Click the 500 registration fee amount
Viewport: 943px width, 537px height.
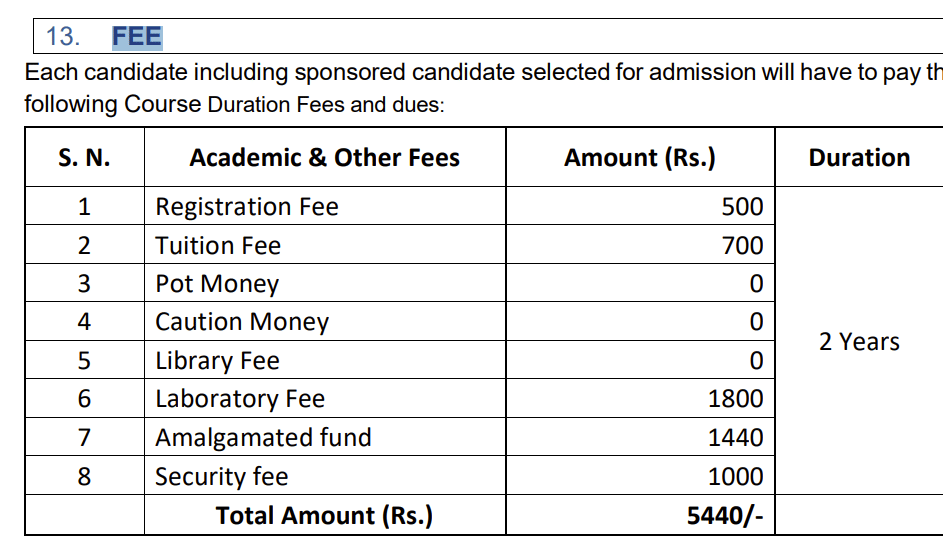click(x=742, y=207)
